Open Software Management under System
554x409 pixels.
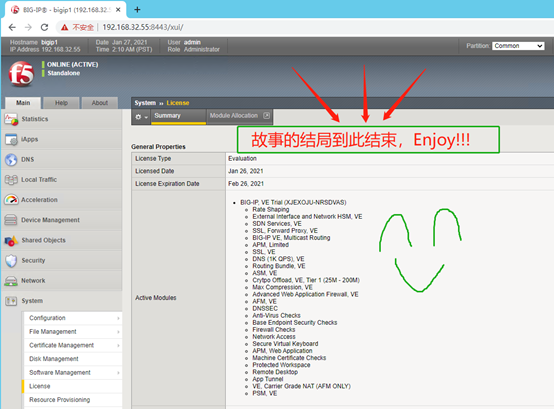tap(72, 373)
